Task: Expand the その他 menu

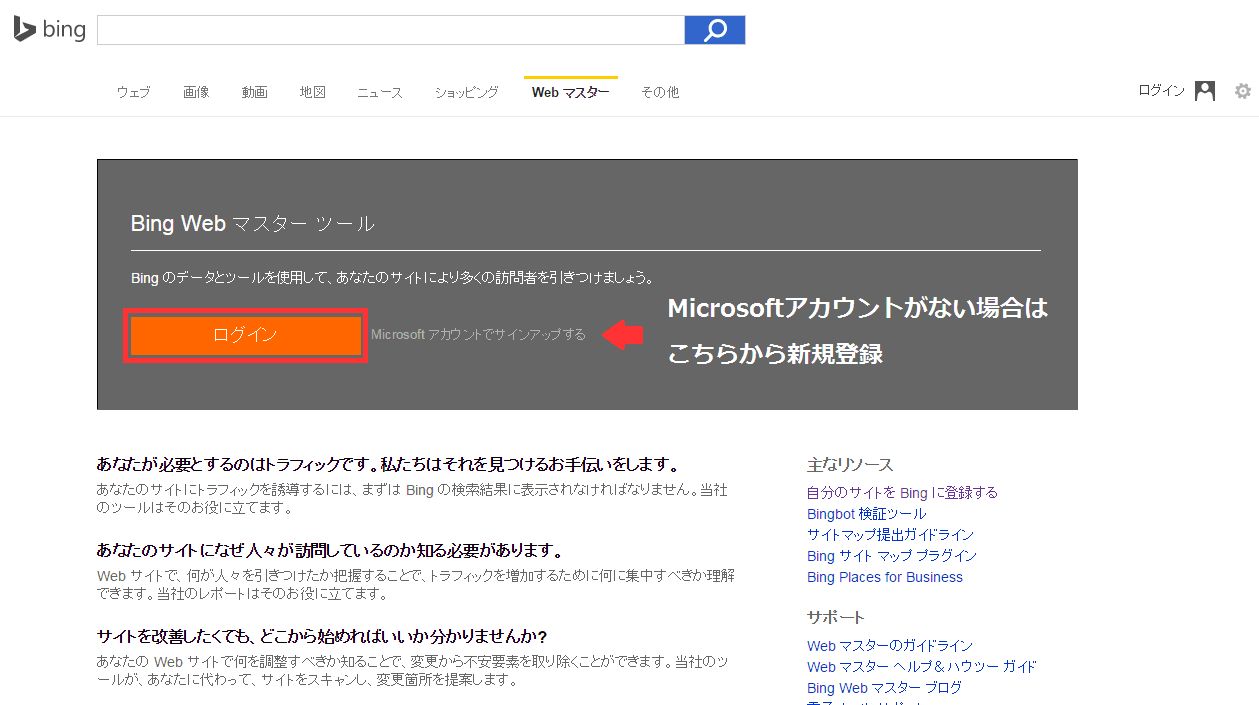Action: point(660,92)
